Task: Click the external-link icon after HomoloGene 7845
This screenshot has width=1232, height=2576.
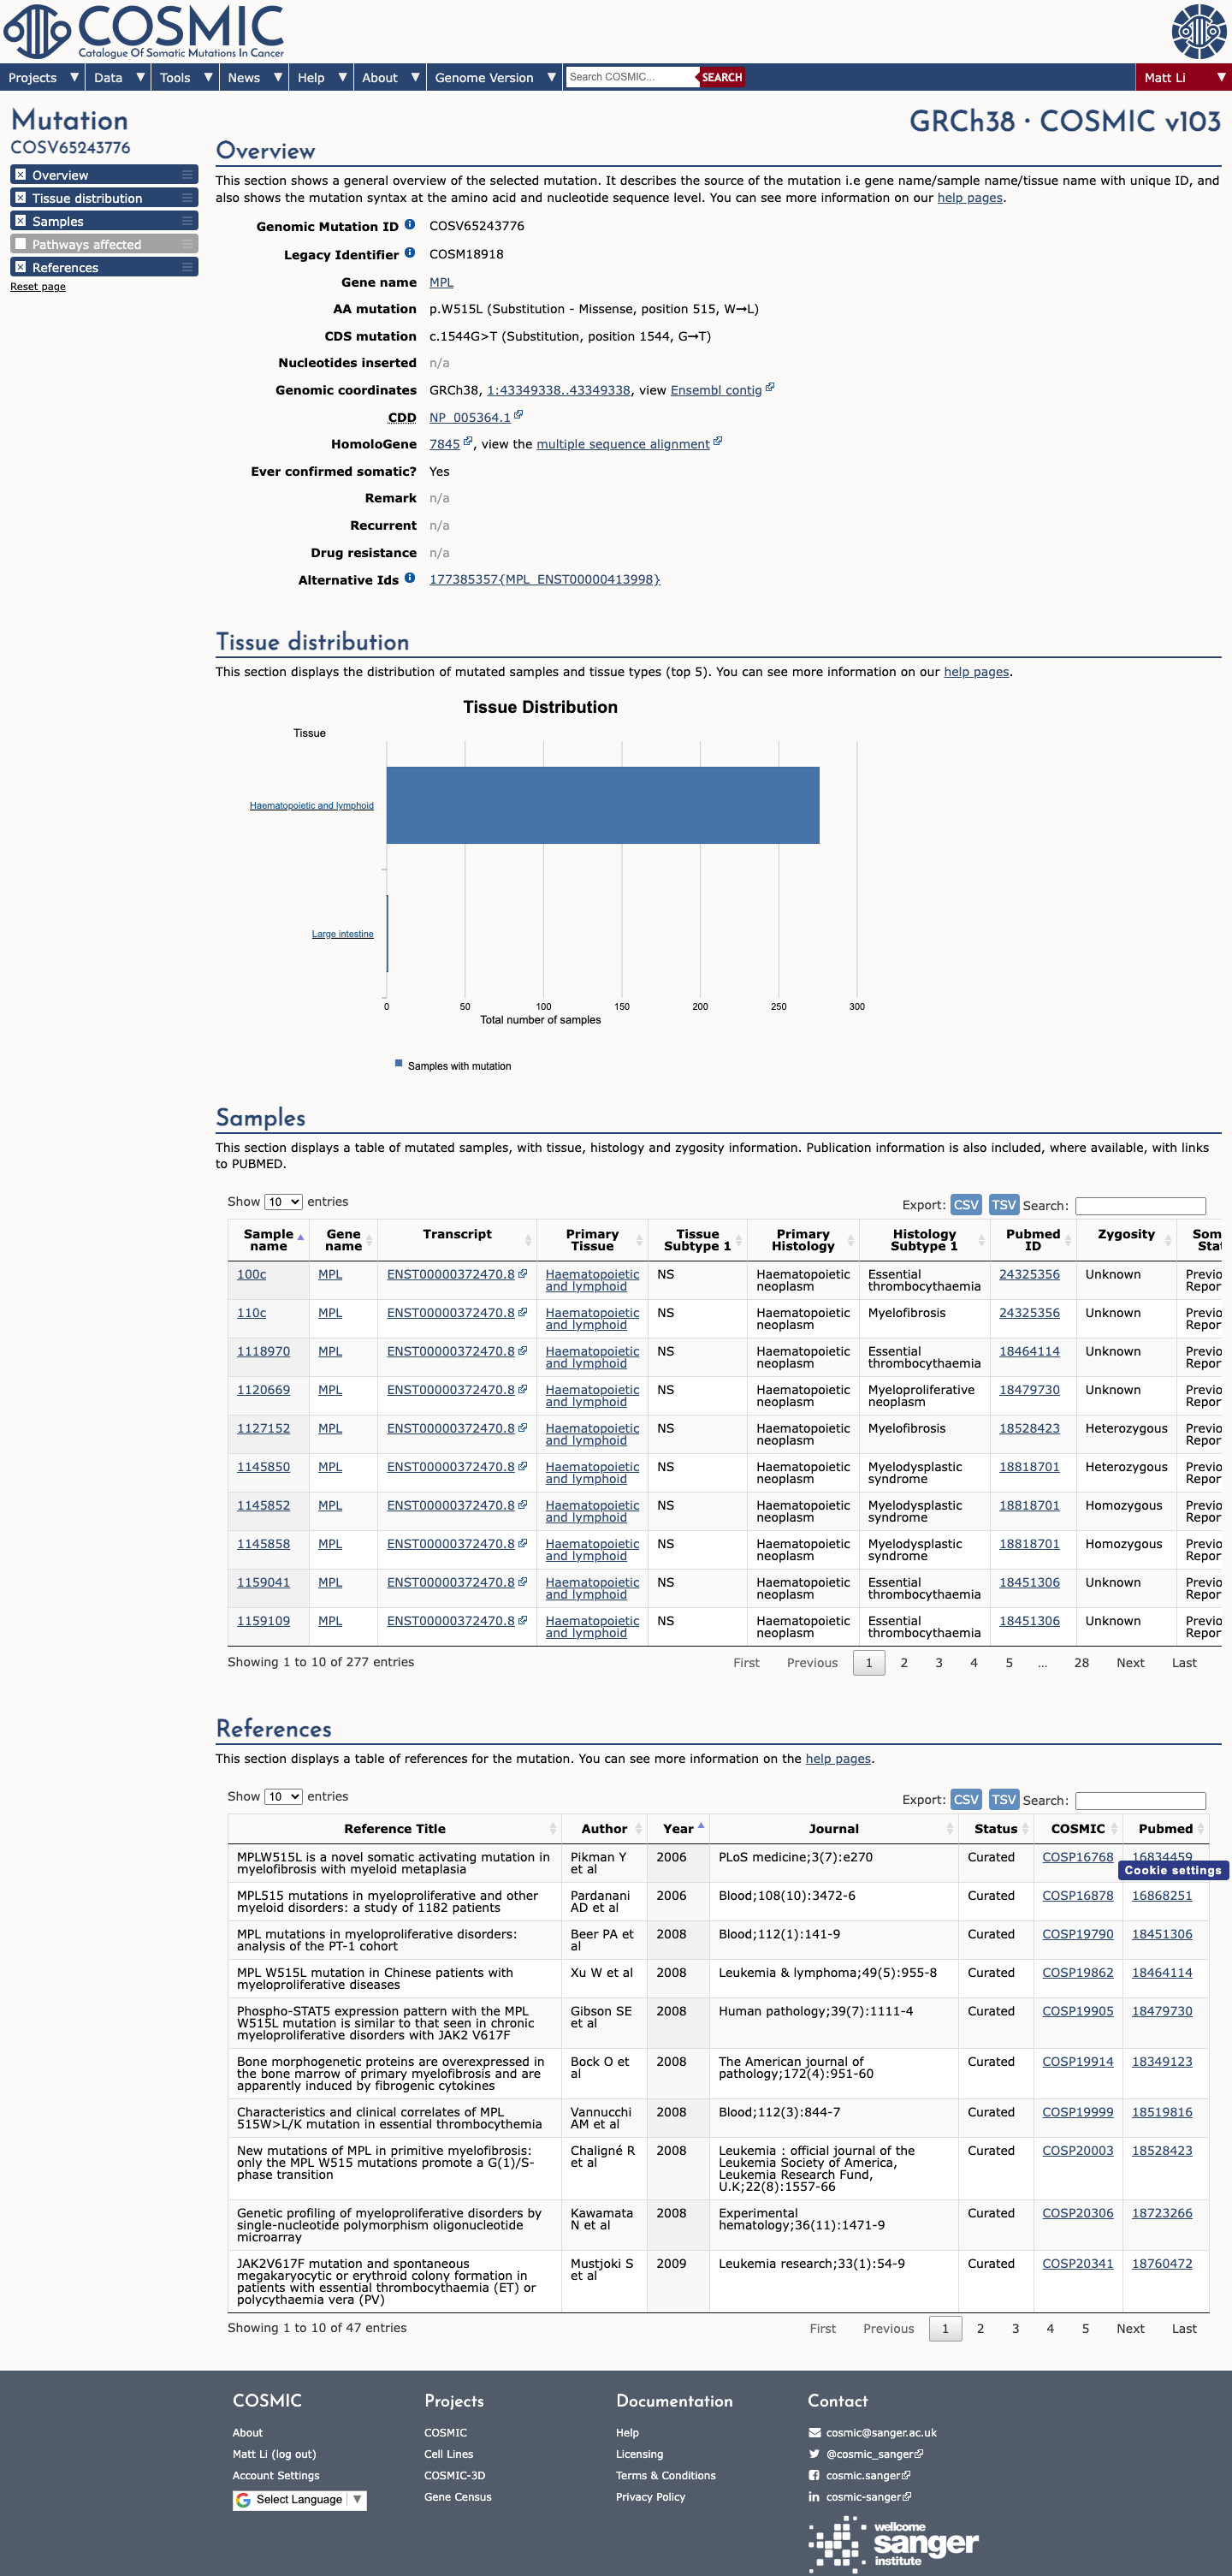Action: tap(467, 442)
